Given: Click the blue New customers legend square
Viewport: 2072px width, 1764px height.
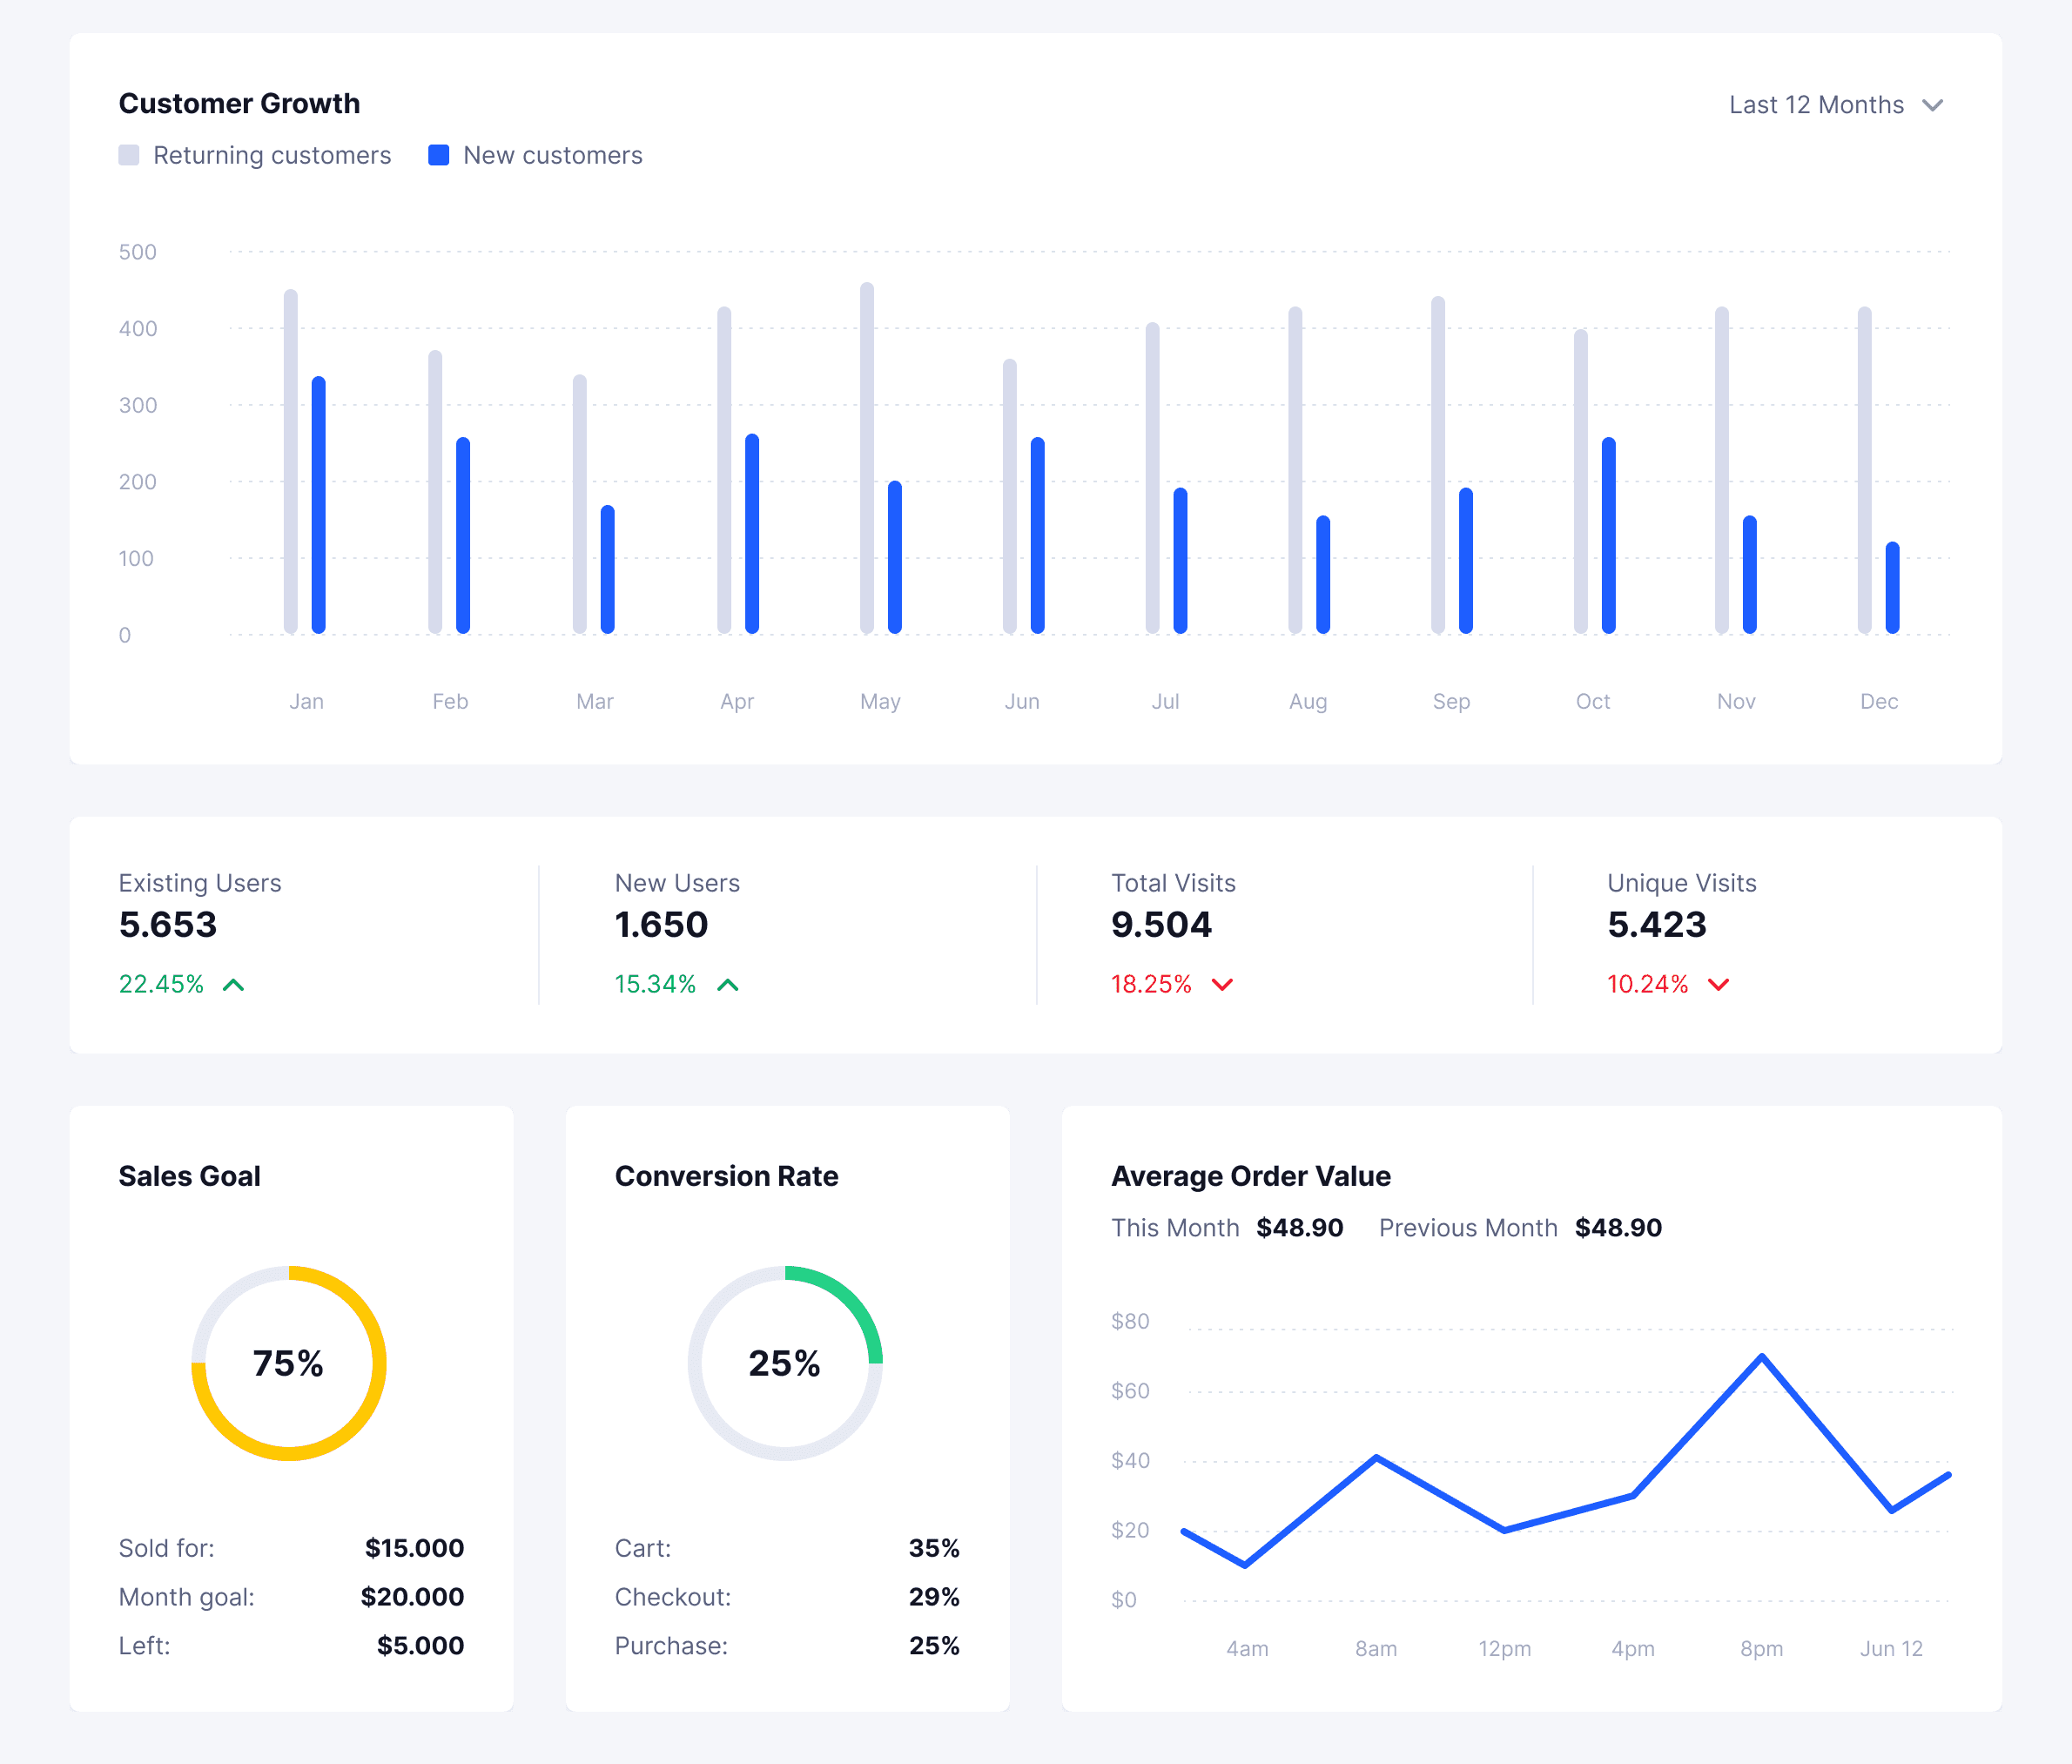Looking at the screenshot, I should pyautogui.click(x=438, y=155).
